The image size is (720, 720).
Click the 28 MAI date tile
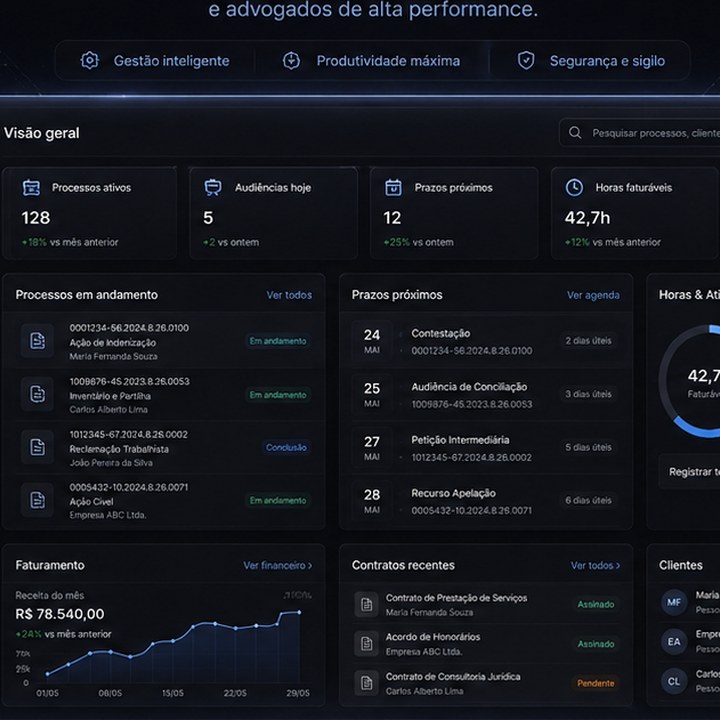tap(372, 500)
